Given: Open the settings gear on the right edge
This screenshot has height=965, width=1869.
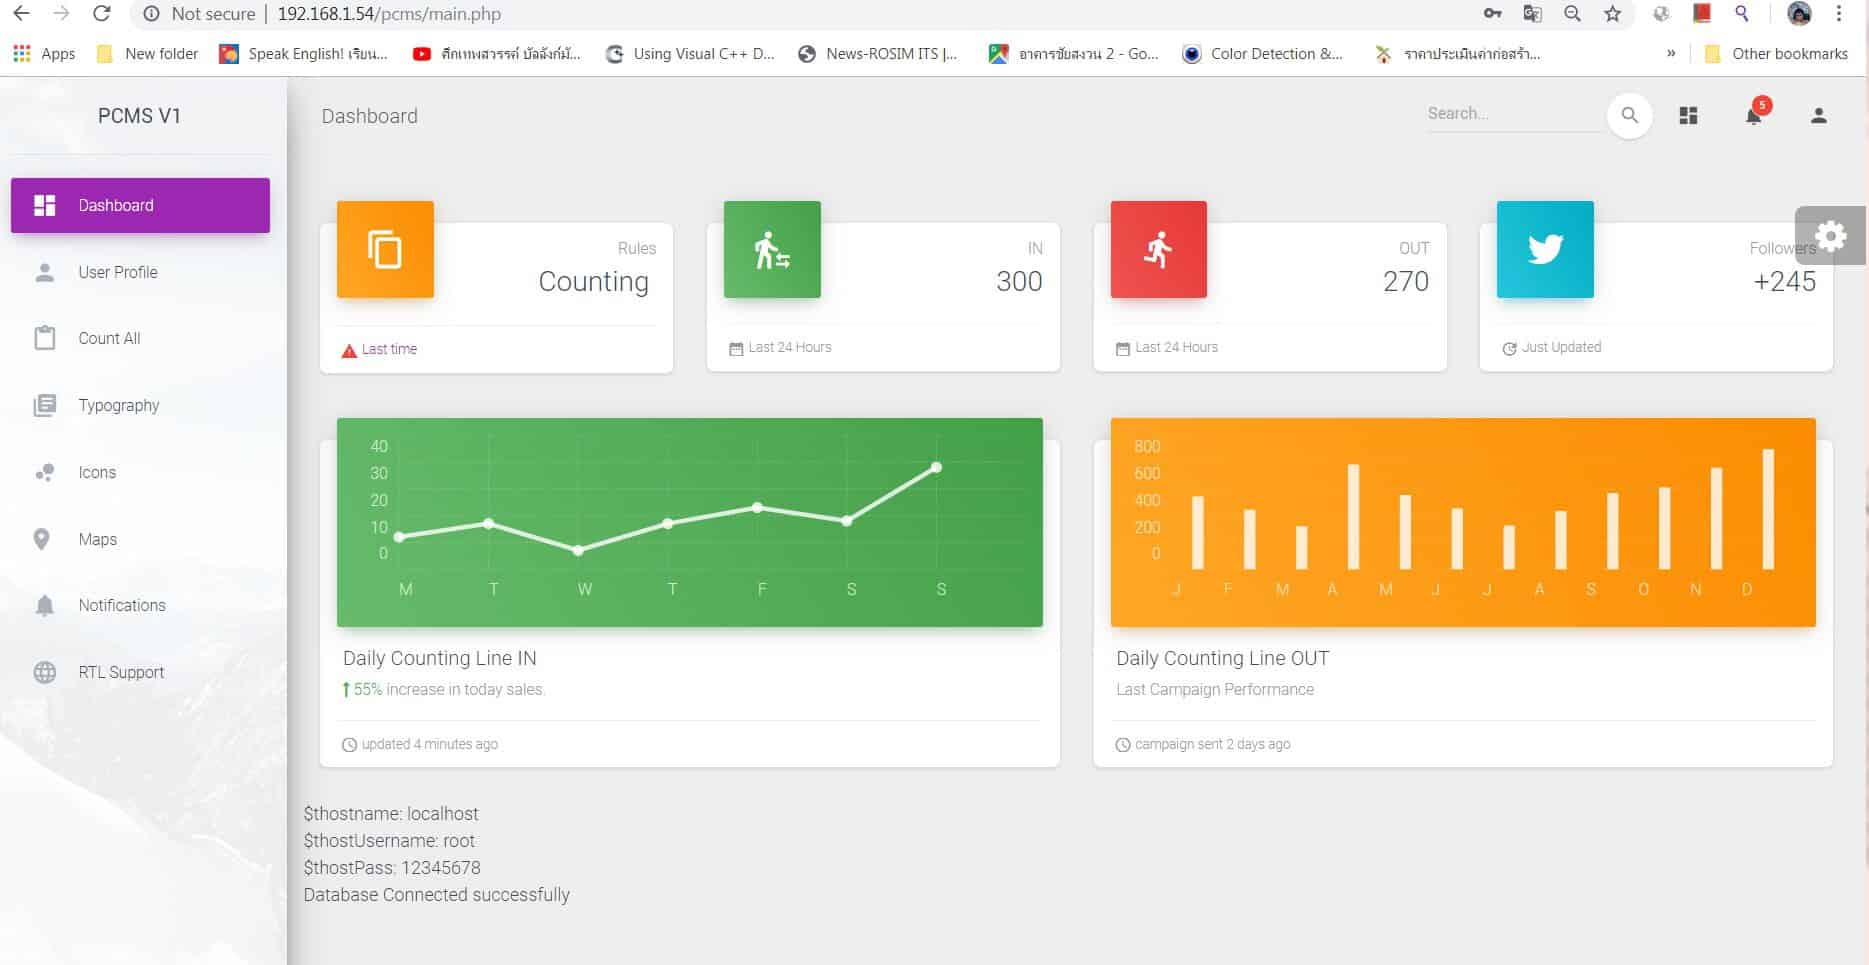Looking at the screenshot, I should [x=1832, y=236].
